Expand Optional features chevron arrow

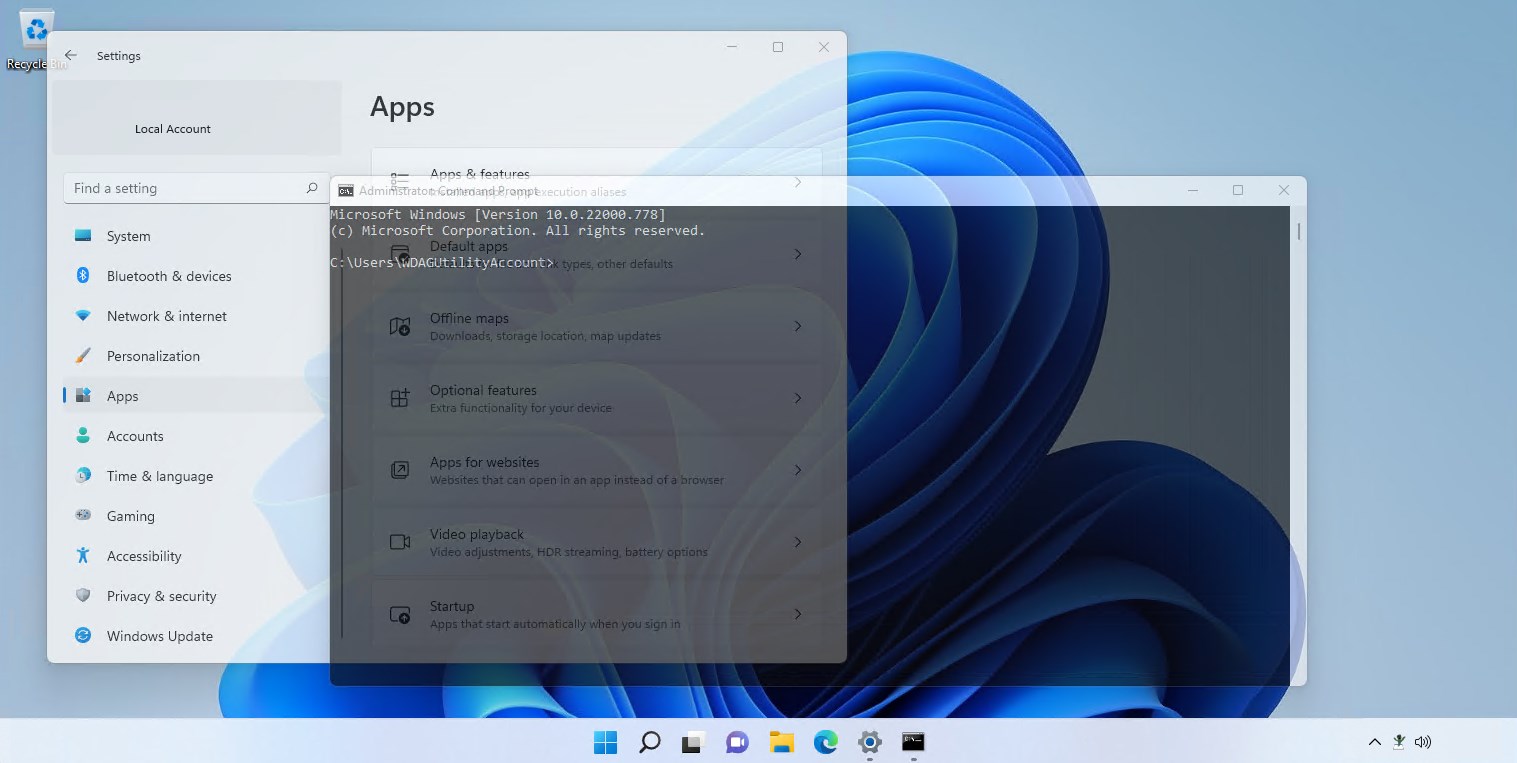(x=798, y=398)
